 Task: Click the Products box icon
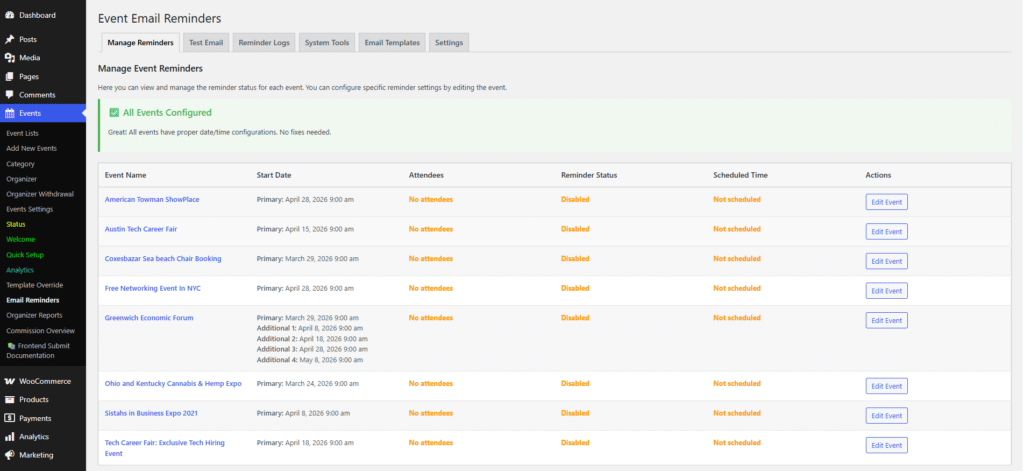(9, 400)
